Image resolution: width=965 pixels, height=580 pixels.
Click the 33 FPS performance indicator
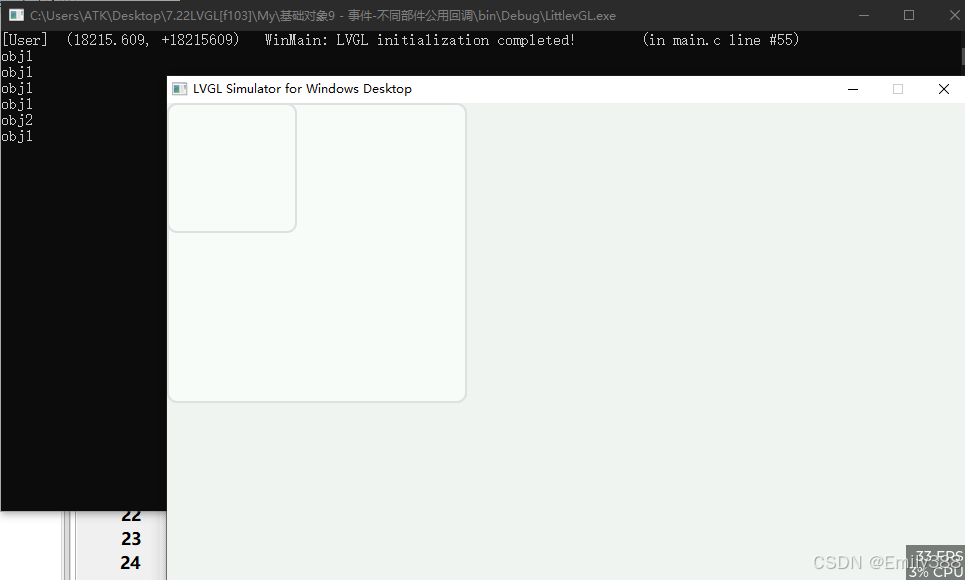(935, 555)
